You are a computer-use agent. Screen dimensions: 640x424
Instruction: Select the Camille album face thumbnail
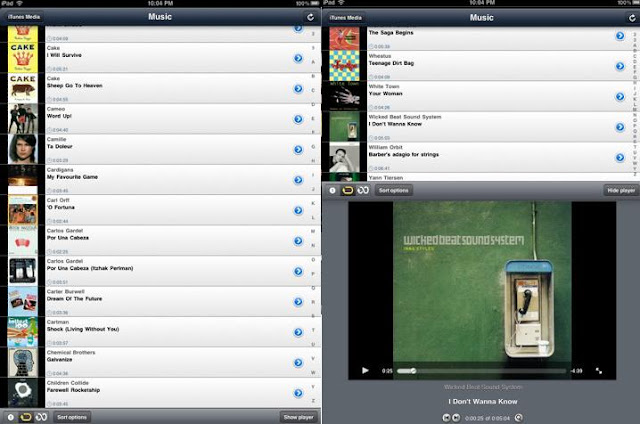23,149
